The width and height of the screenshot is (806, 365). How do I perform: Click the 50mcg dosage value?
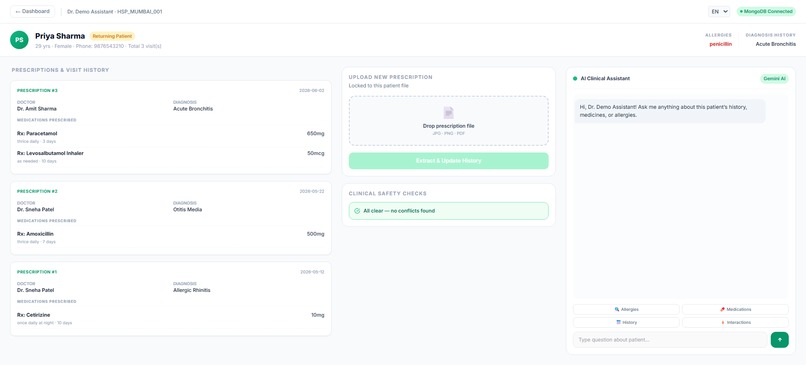[315, 153]
